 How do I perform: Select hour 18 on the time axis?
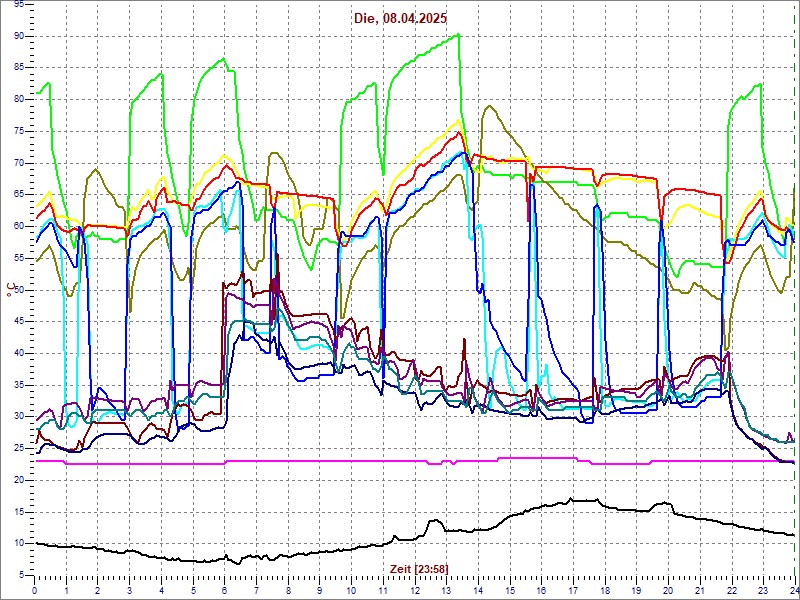(605, 591)
